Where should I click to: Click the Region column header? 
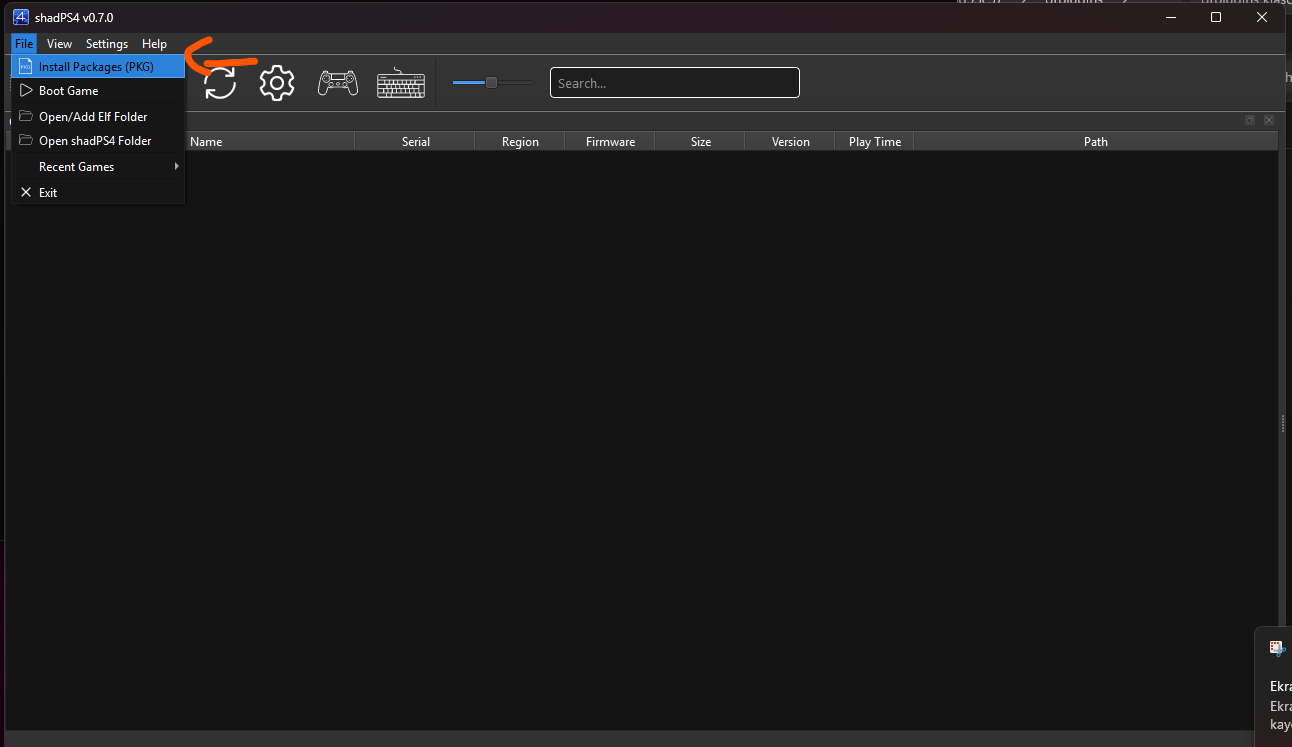tap(520, 142)
